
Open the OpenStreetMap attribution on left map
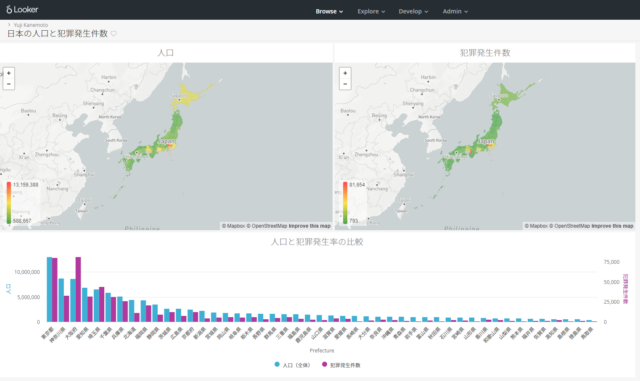pos(267,226)
